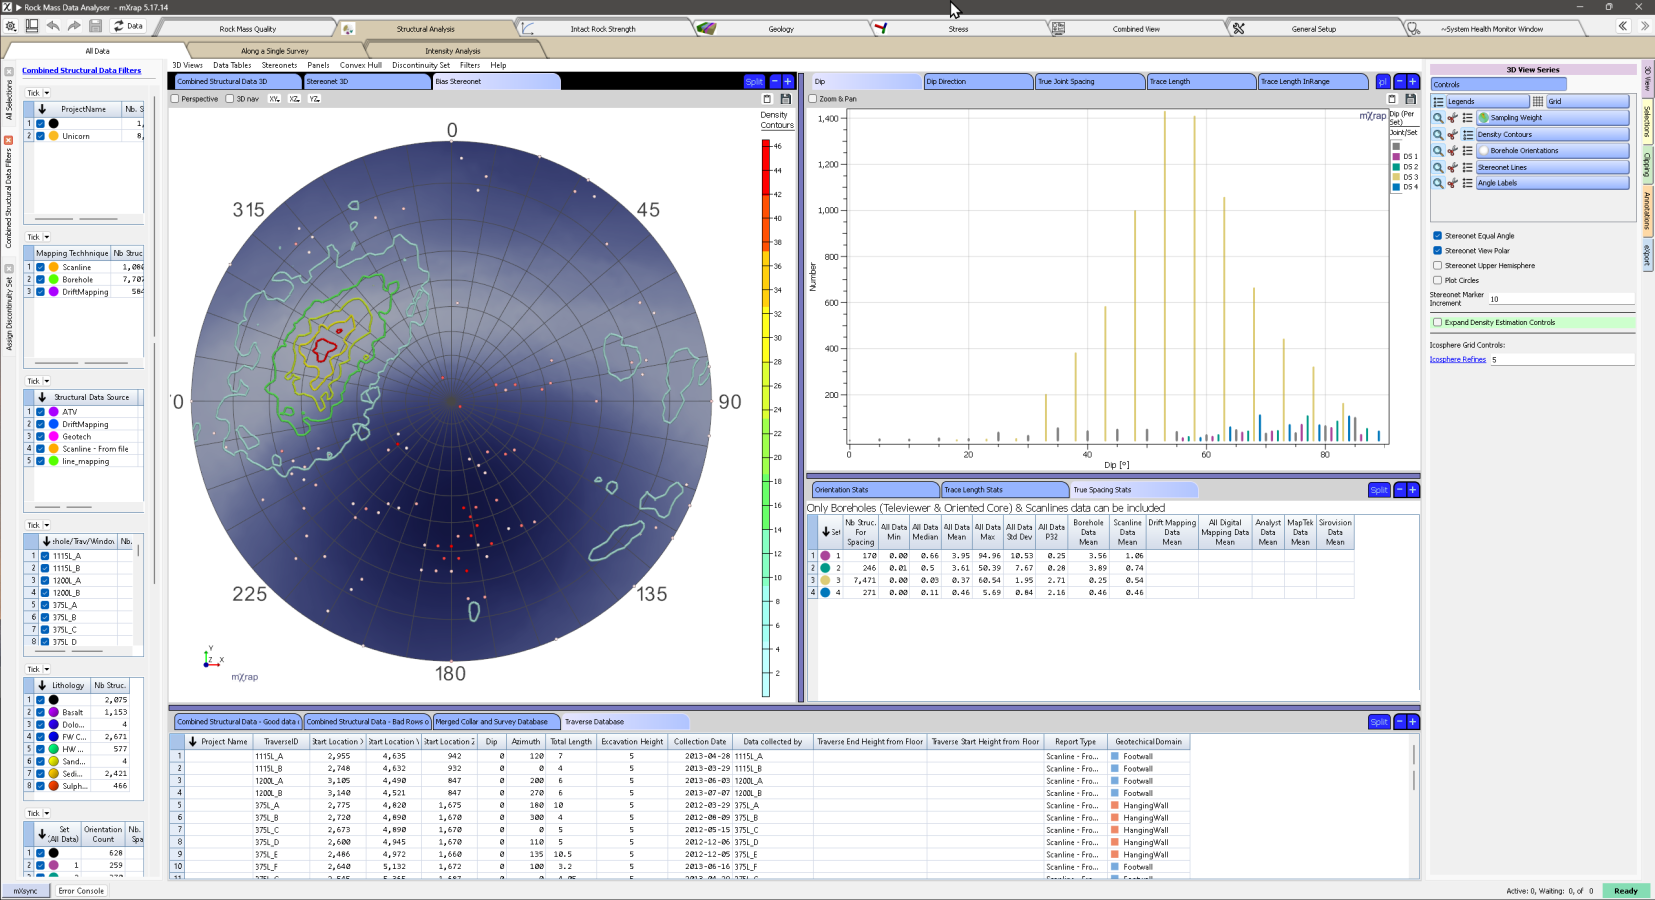This screenshot has height=900, width=1655.
Task: Click the Icosphere Refines link
Action: pos(1457,359)
